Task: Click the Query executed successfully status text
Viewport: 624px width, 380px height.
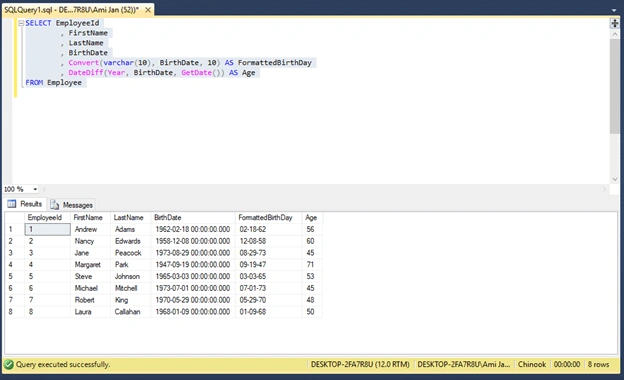Action: [x=63, y=364]
